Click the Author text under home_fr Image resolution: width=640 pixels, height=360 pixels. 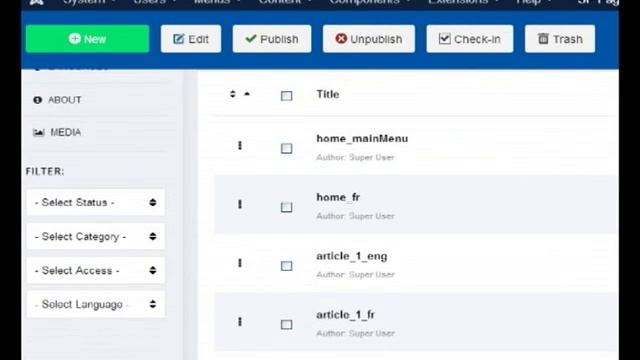click(x=355, y=216)
